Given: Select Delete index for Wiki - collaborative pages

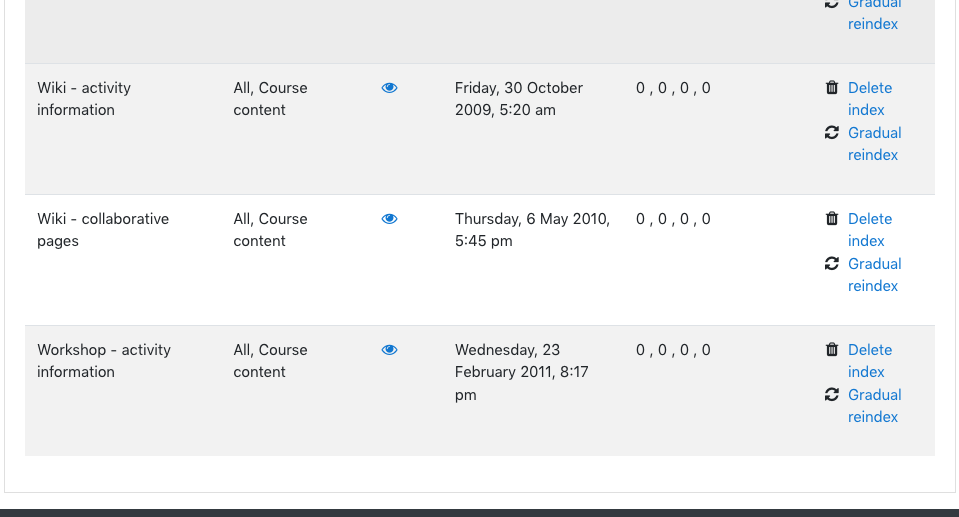Looking at the screenshot, I should coord(870,229).
